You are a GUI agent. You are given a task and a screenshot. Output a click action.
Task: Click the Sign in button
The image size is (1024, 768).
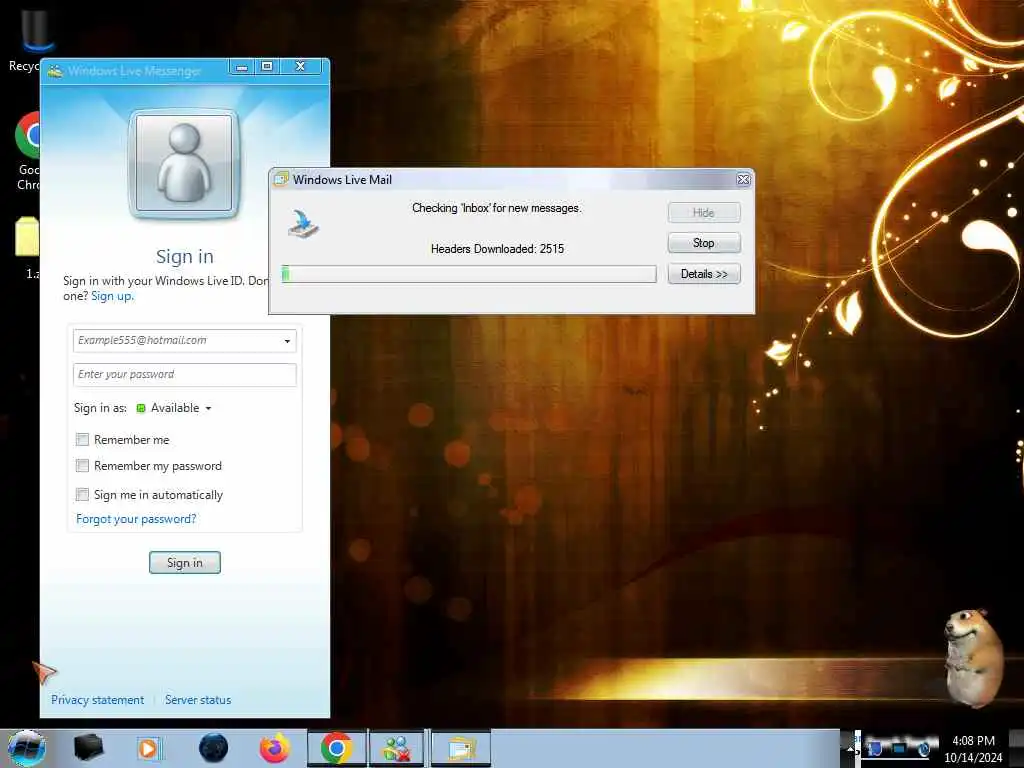185,562
